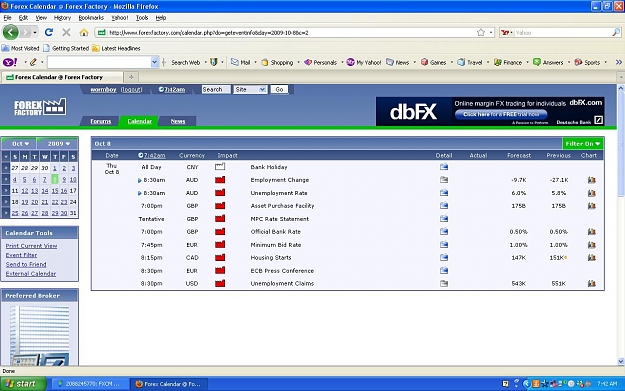Toggle the Filter On button
Screen dimensions: 625x391
tap(582, 143)
